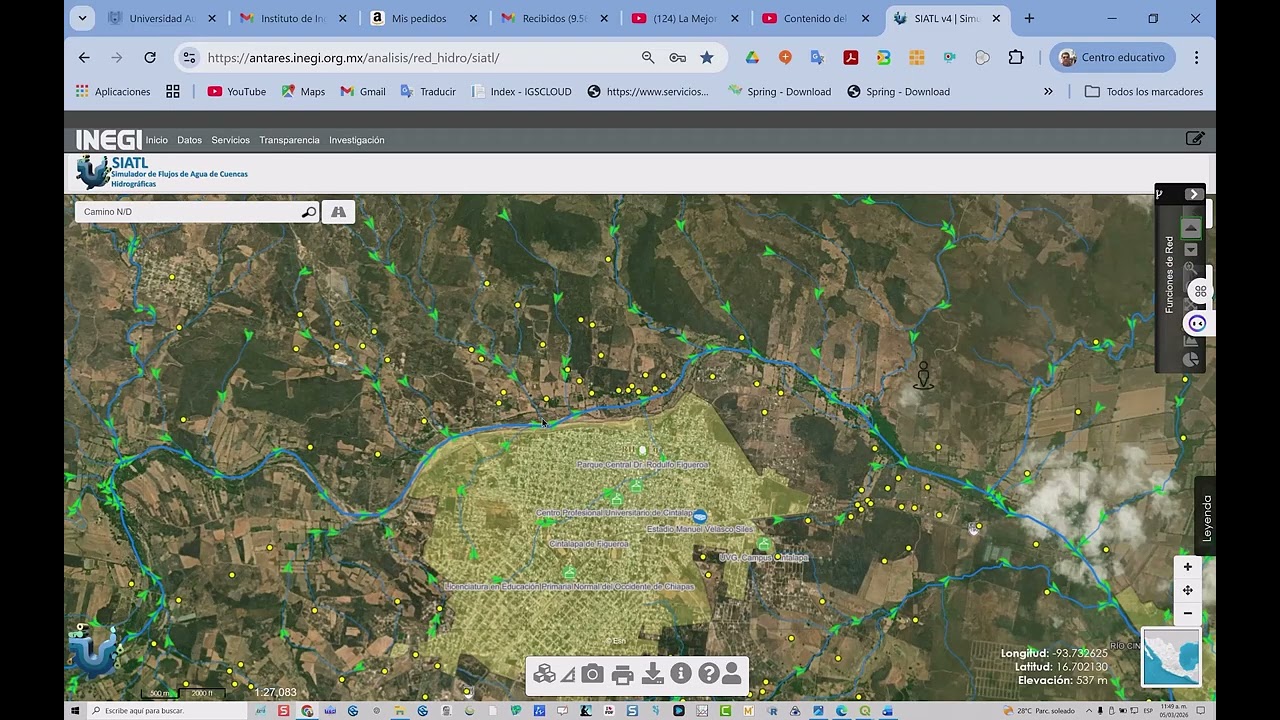Zoom in with map plus button
Screen dimensions: 1280x720
pos(1187,567)
